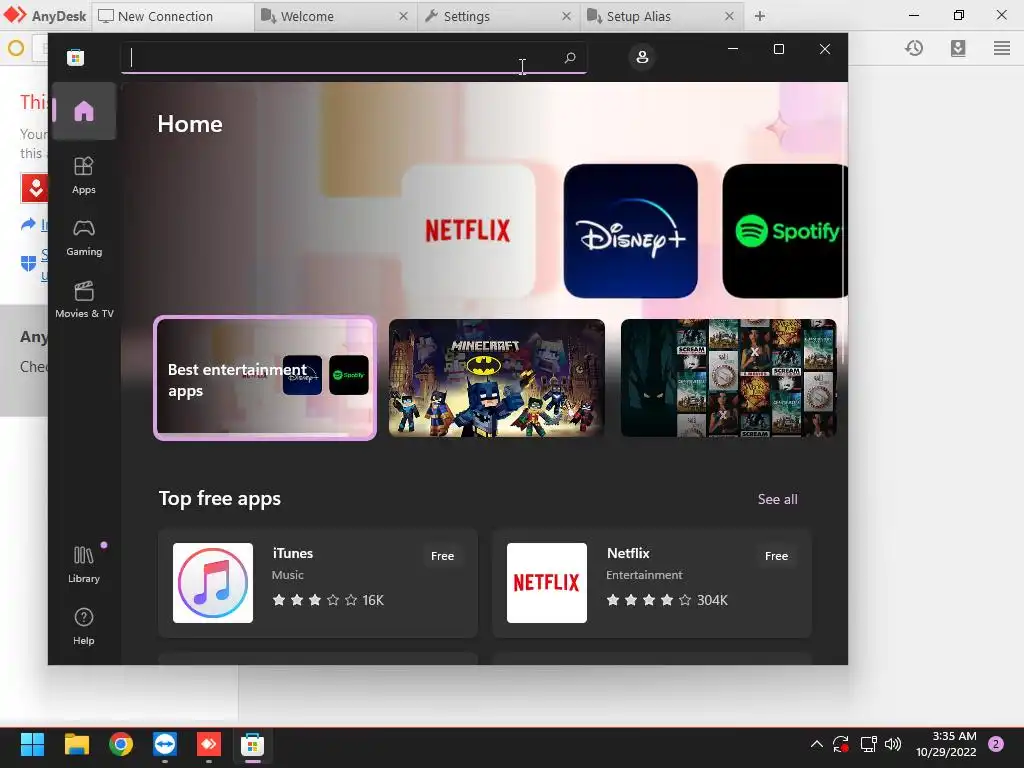Image resolution: width=1024 pixels, height=768 pixels.
Task: Open AnyDesk session history icon
Action: click(914, 48)
